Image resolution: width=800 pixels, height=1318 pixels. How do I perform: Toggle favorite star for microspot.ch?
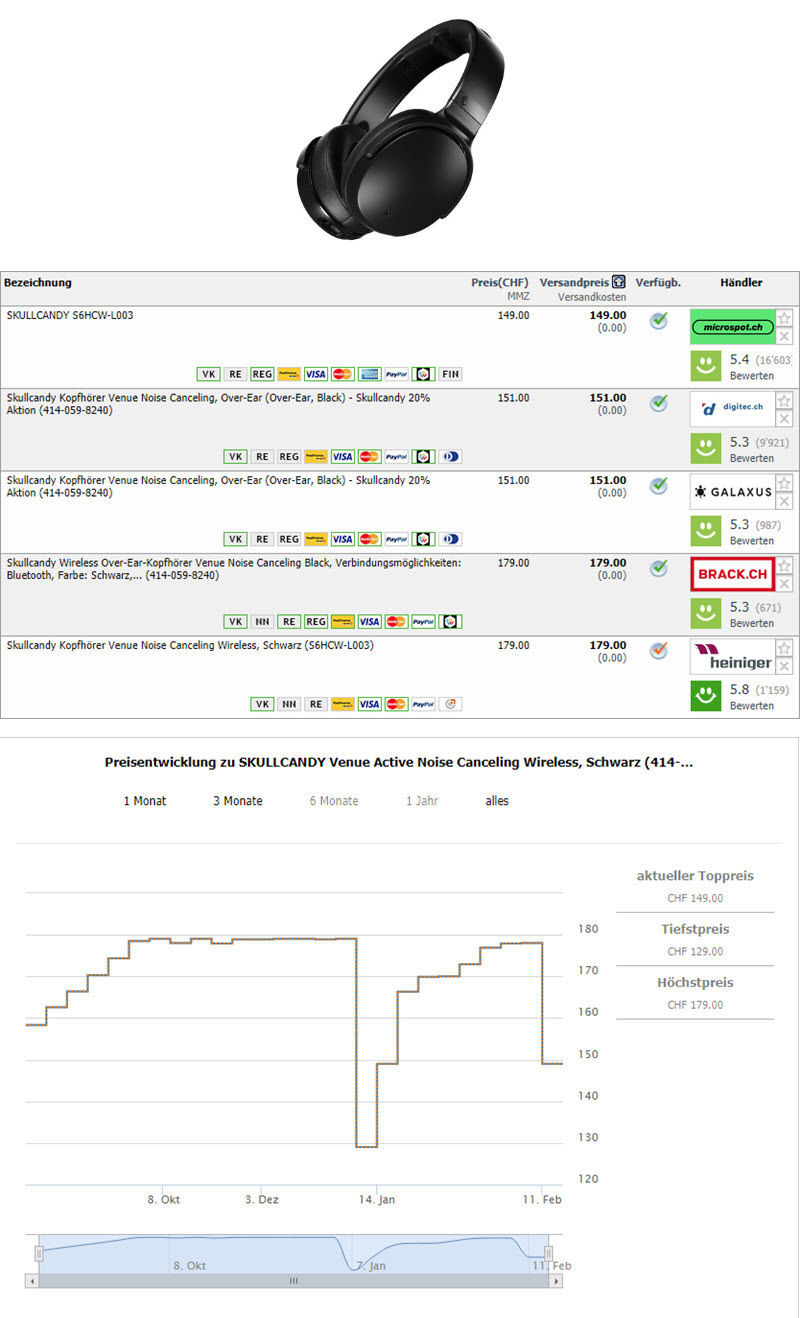785,318
